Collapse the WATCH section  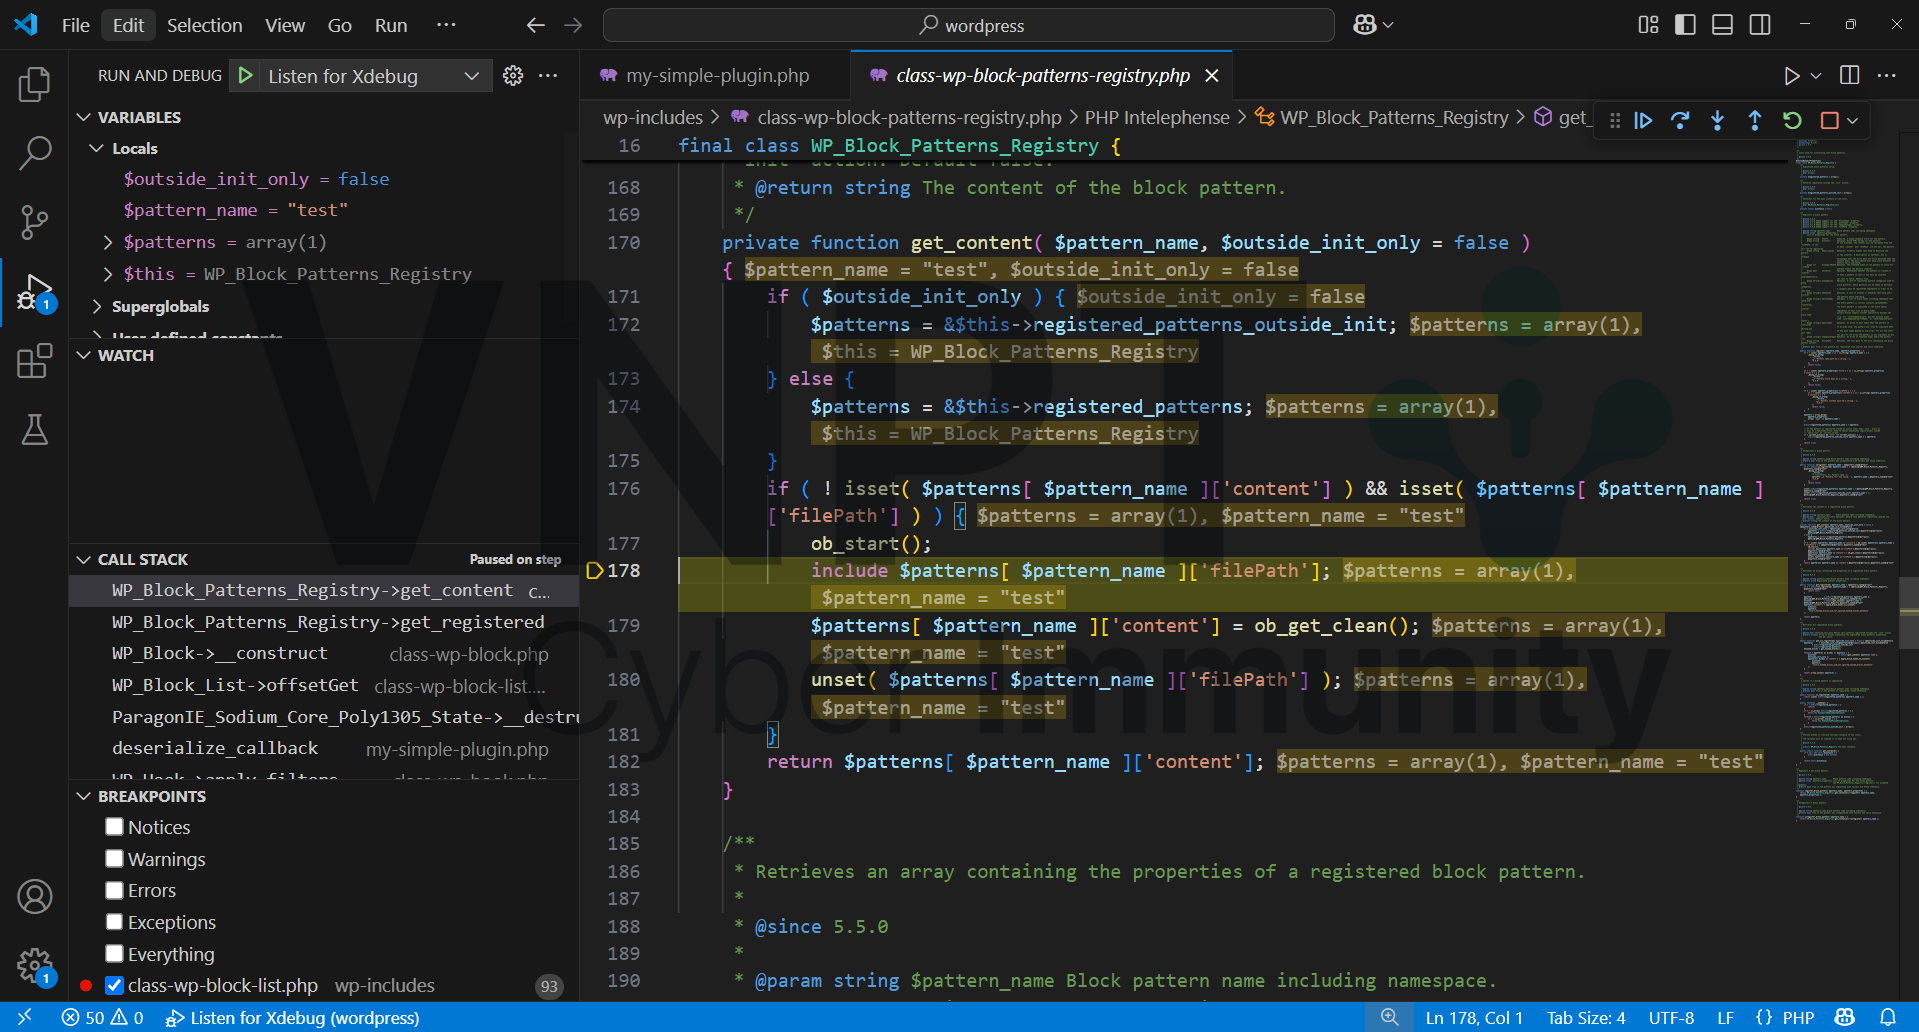(84, 355)
